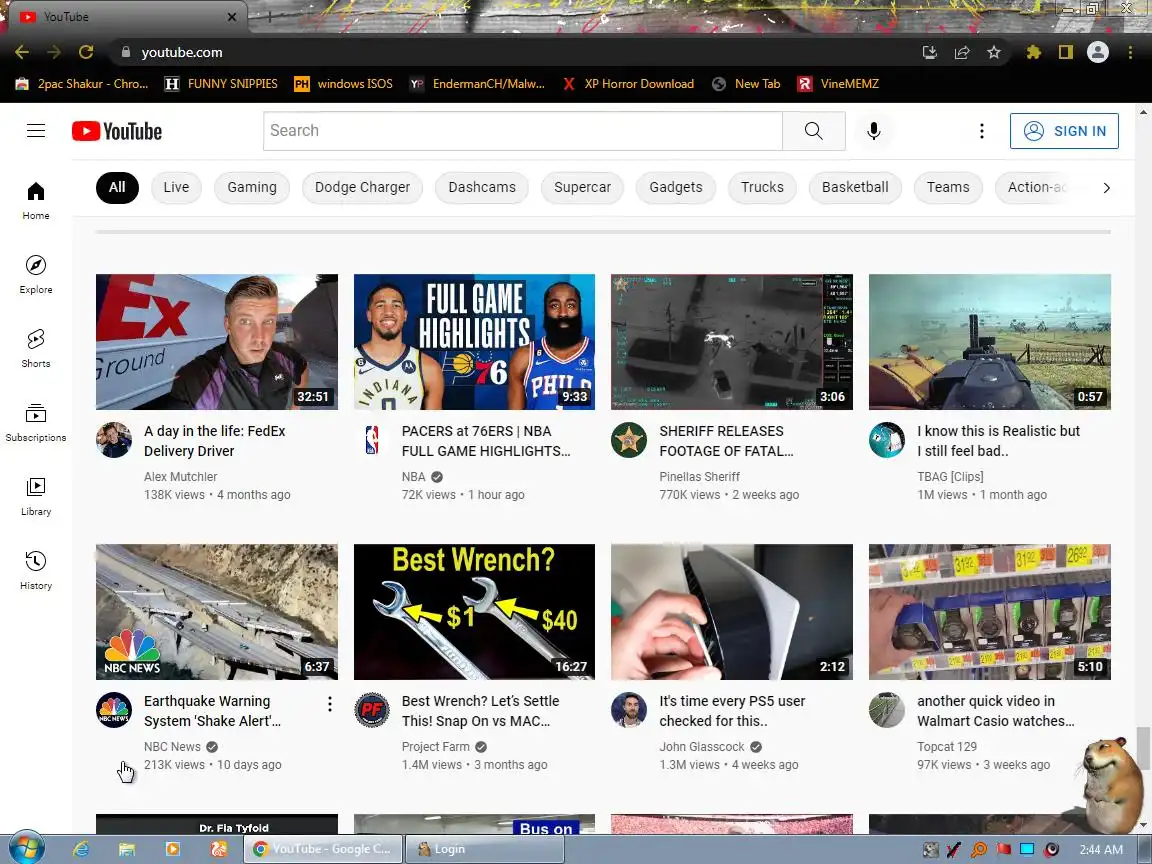Select the Supercar chip
Viewport: 1152px width, 864px height.
(583, 187)
